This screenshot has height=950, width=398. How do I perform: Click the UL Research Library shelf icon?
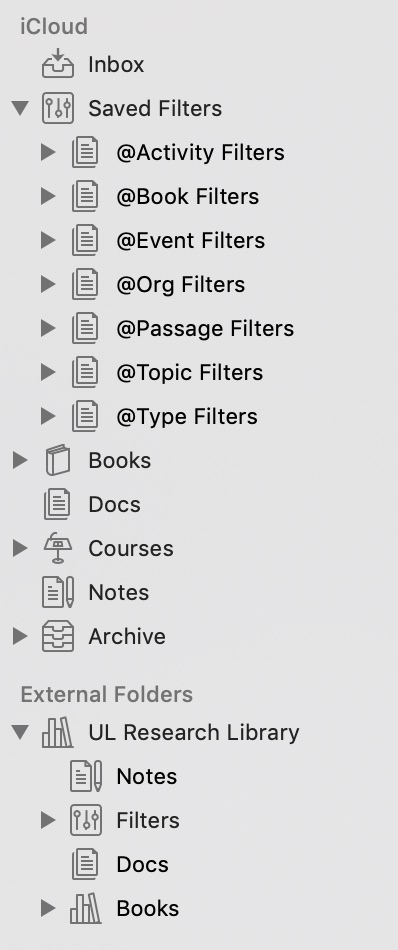58,732
